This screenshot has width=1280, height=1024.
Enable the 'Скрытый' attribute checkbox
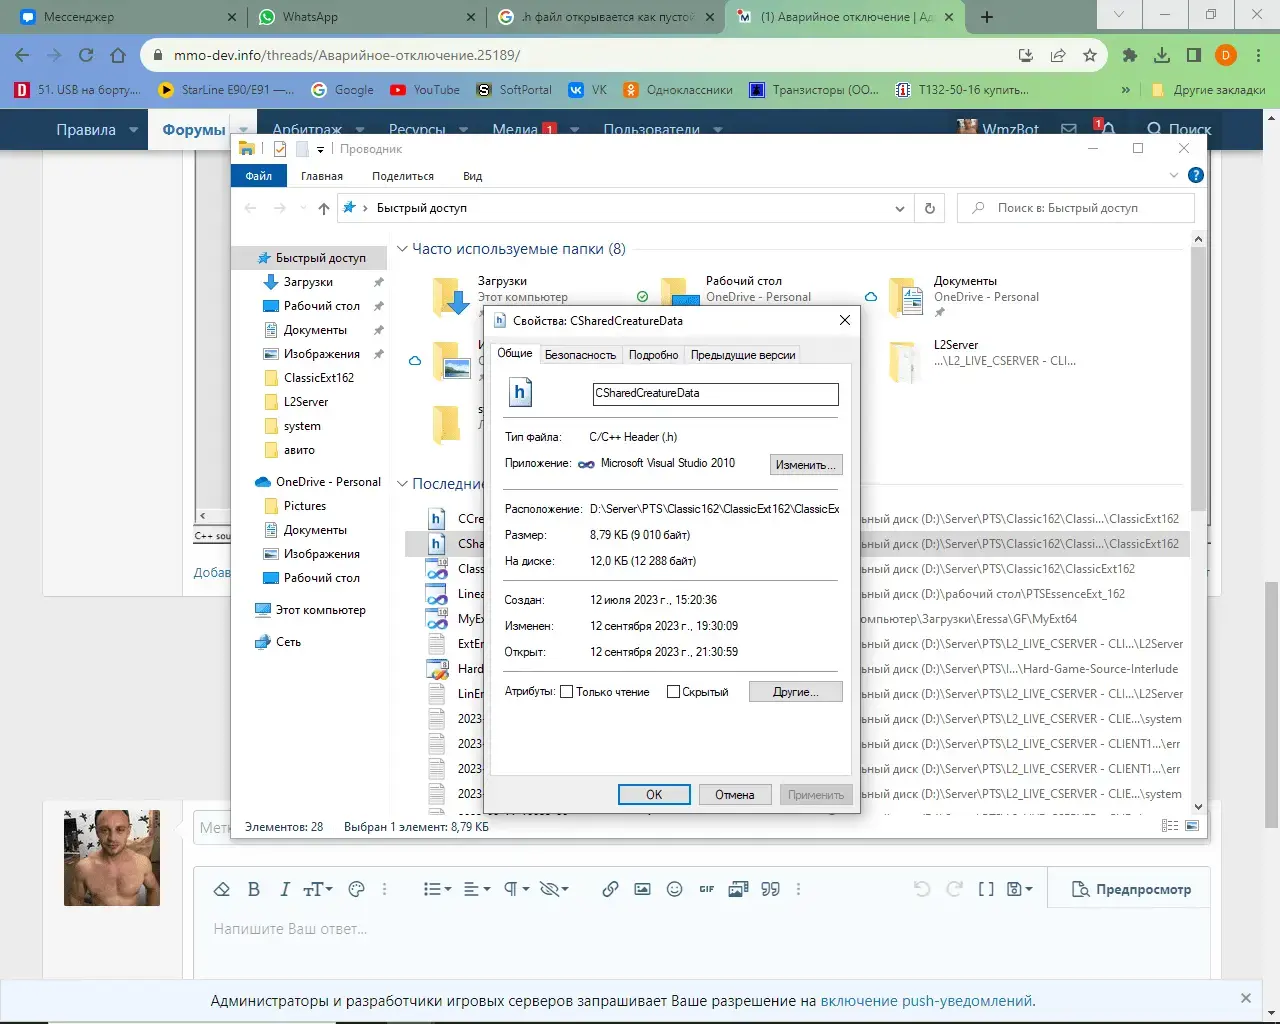[673, 692]
